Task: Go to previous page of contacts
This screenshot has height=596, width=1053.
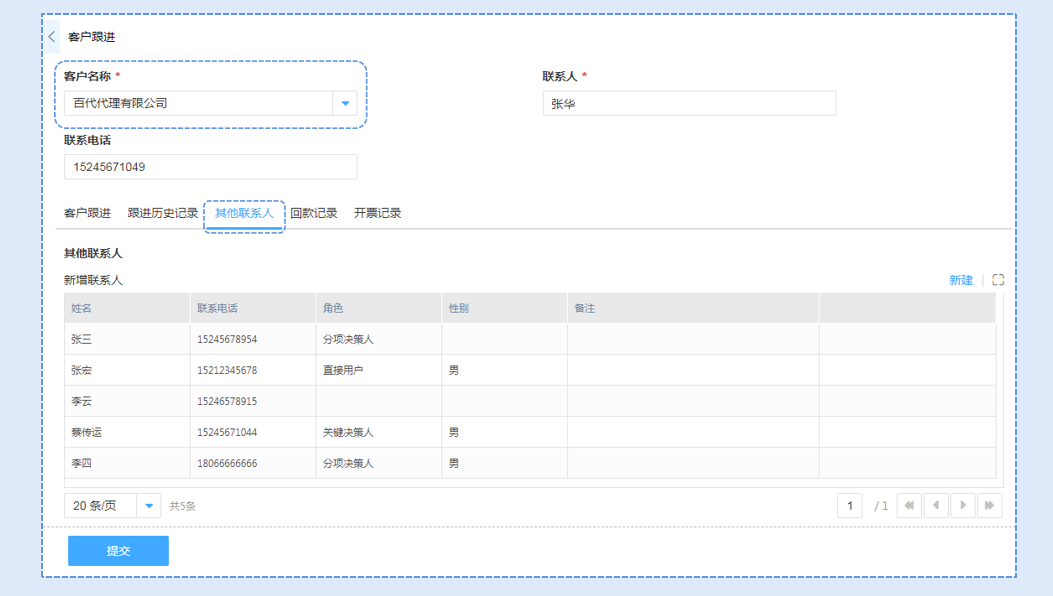Action: (936, 506)
